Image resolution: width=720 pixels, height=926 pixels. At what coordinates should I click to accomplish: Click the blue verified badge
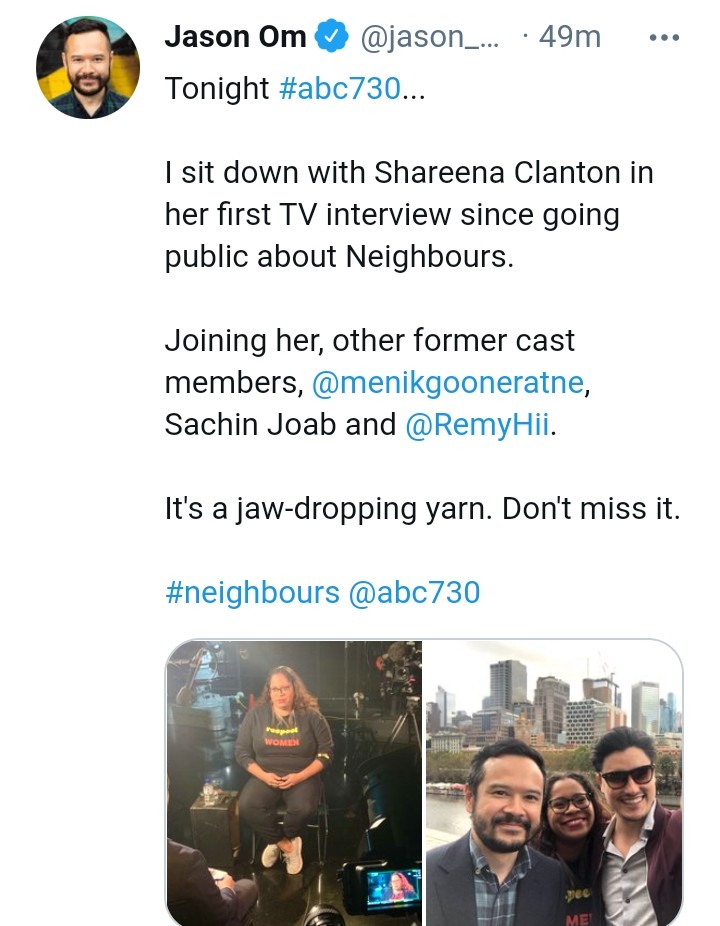point(329,38)
